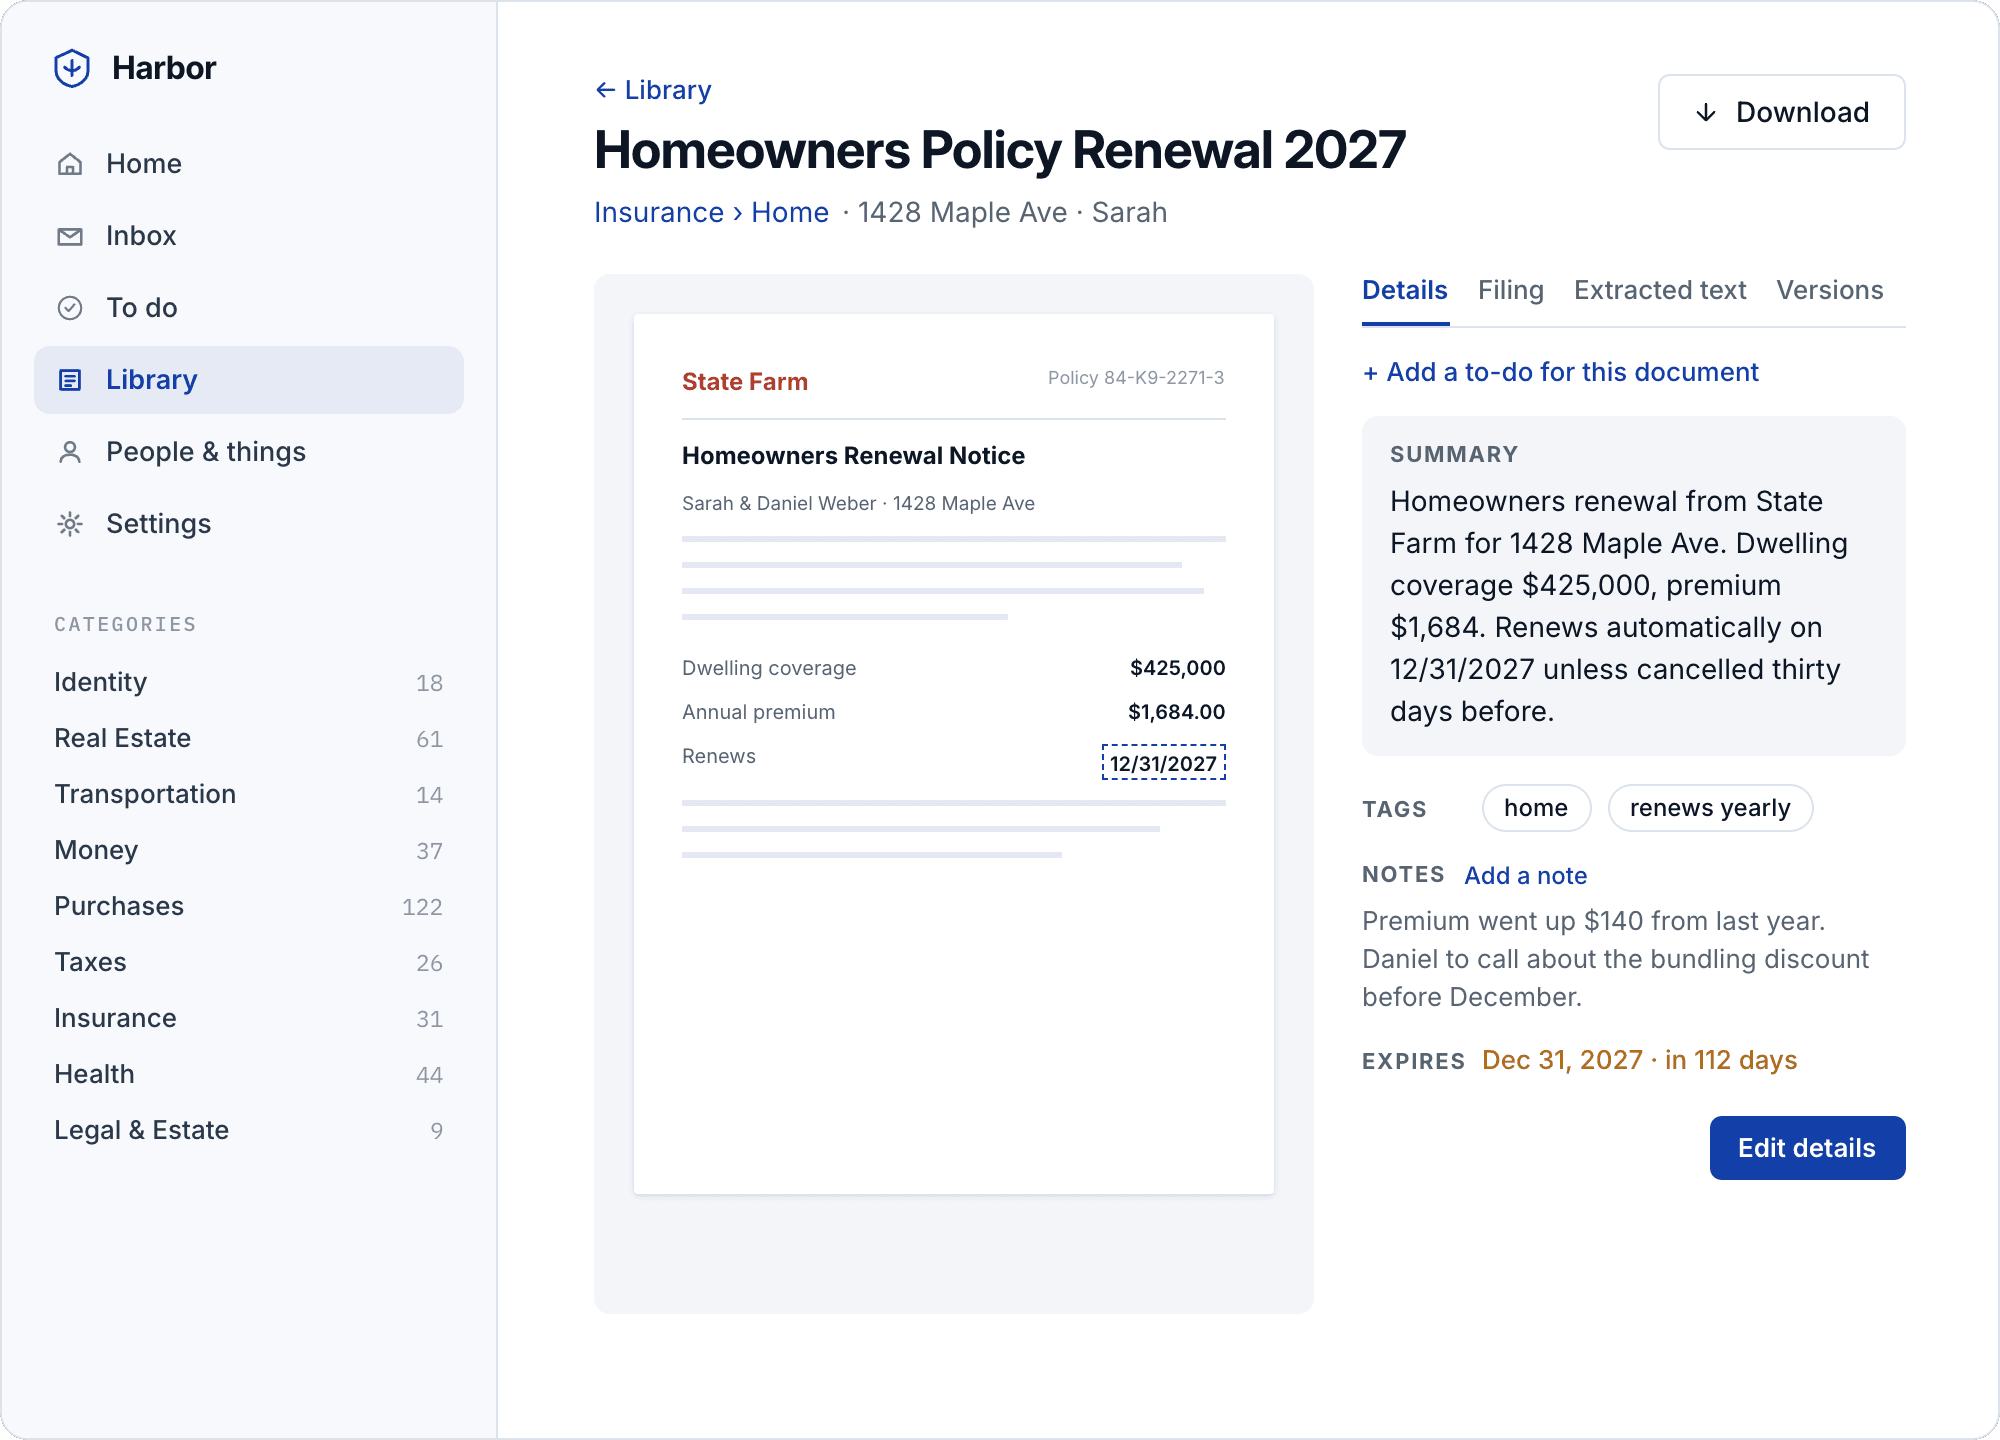Select the Money category
The height and width of the screenshot is (1440, 2000).
tap(249, 850)
